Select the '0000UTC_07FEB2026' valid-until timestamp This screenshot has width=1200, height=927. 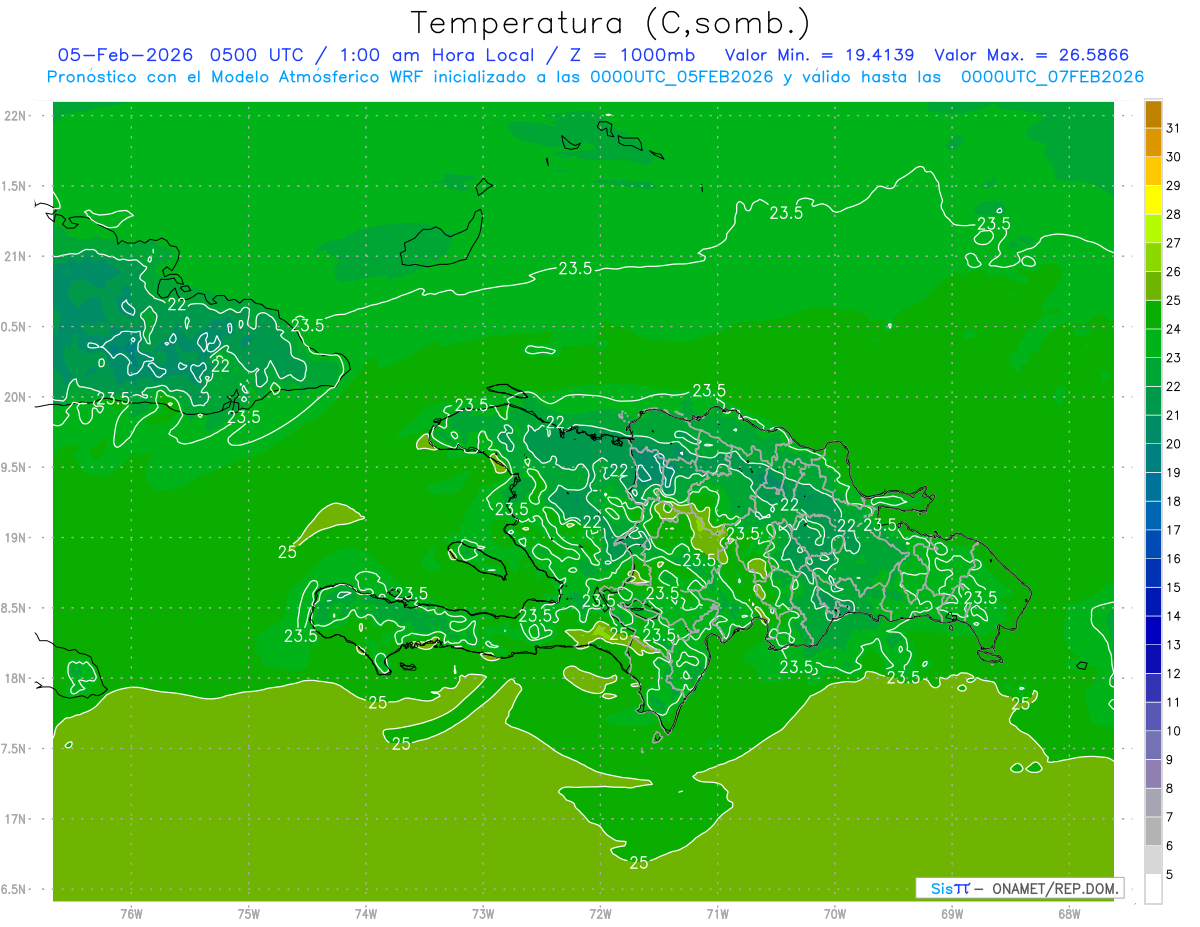coord(1052,76)
